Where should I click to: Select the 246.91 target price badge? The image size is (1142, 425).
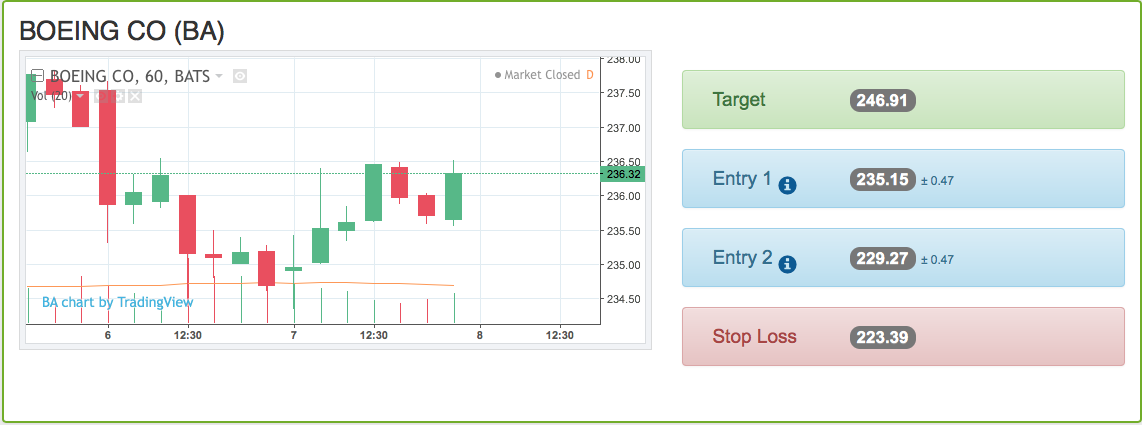[x=882, y=100]
